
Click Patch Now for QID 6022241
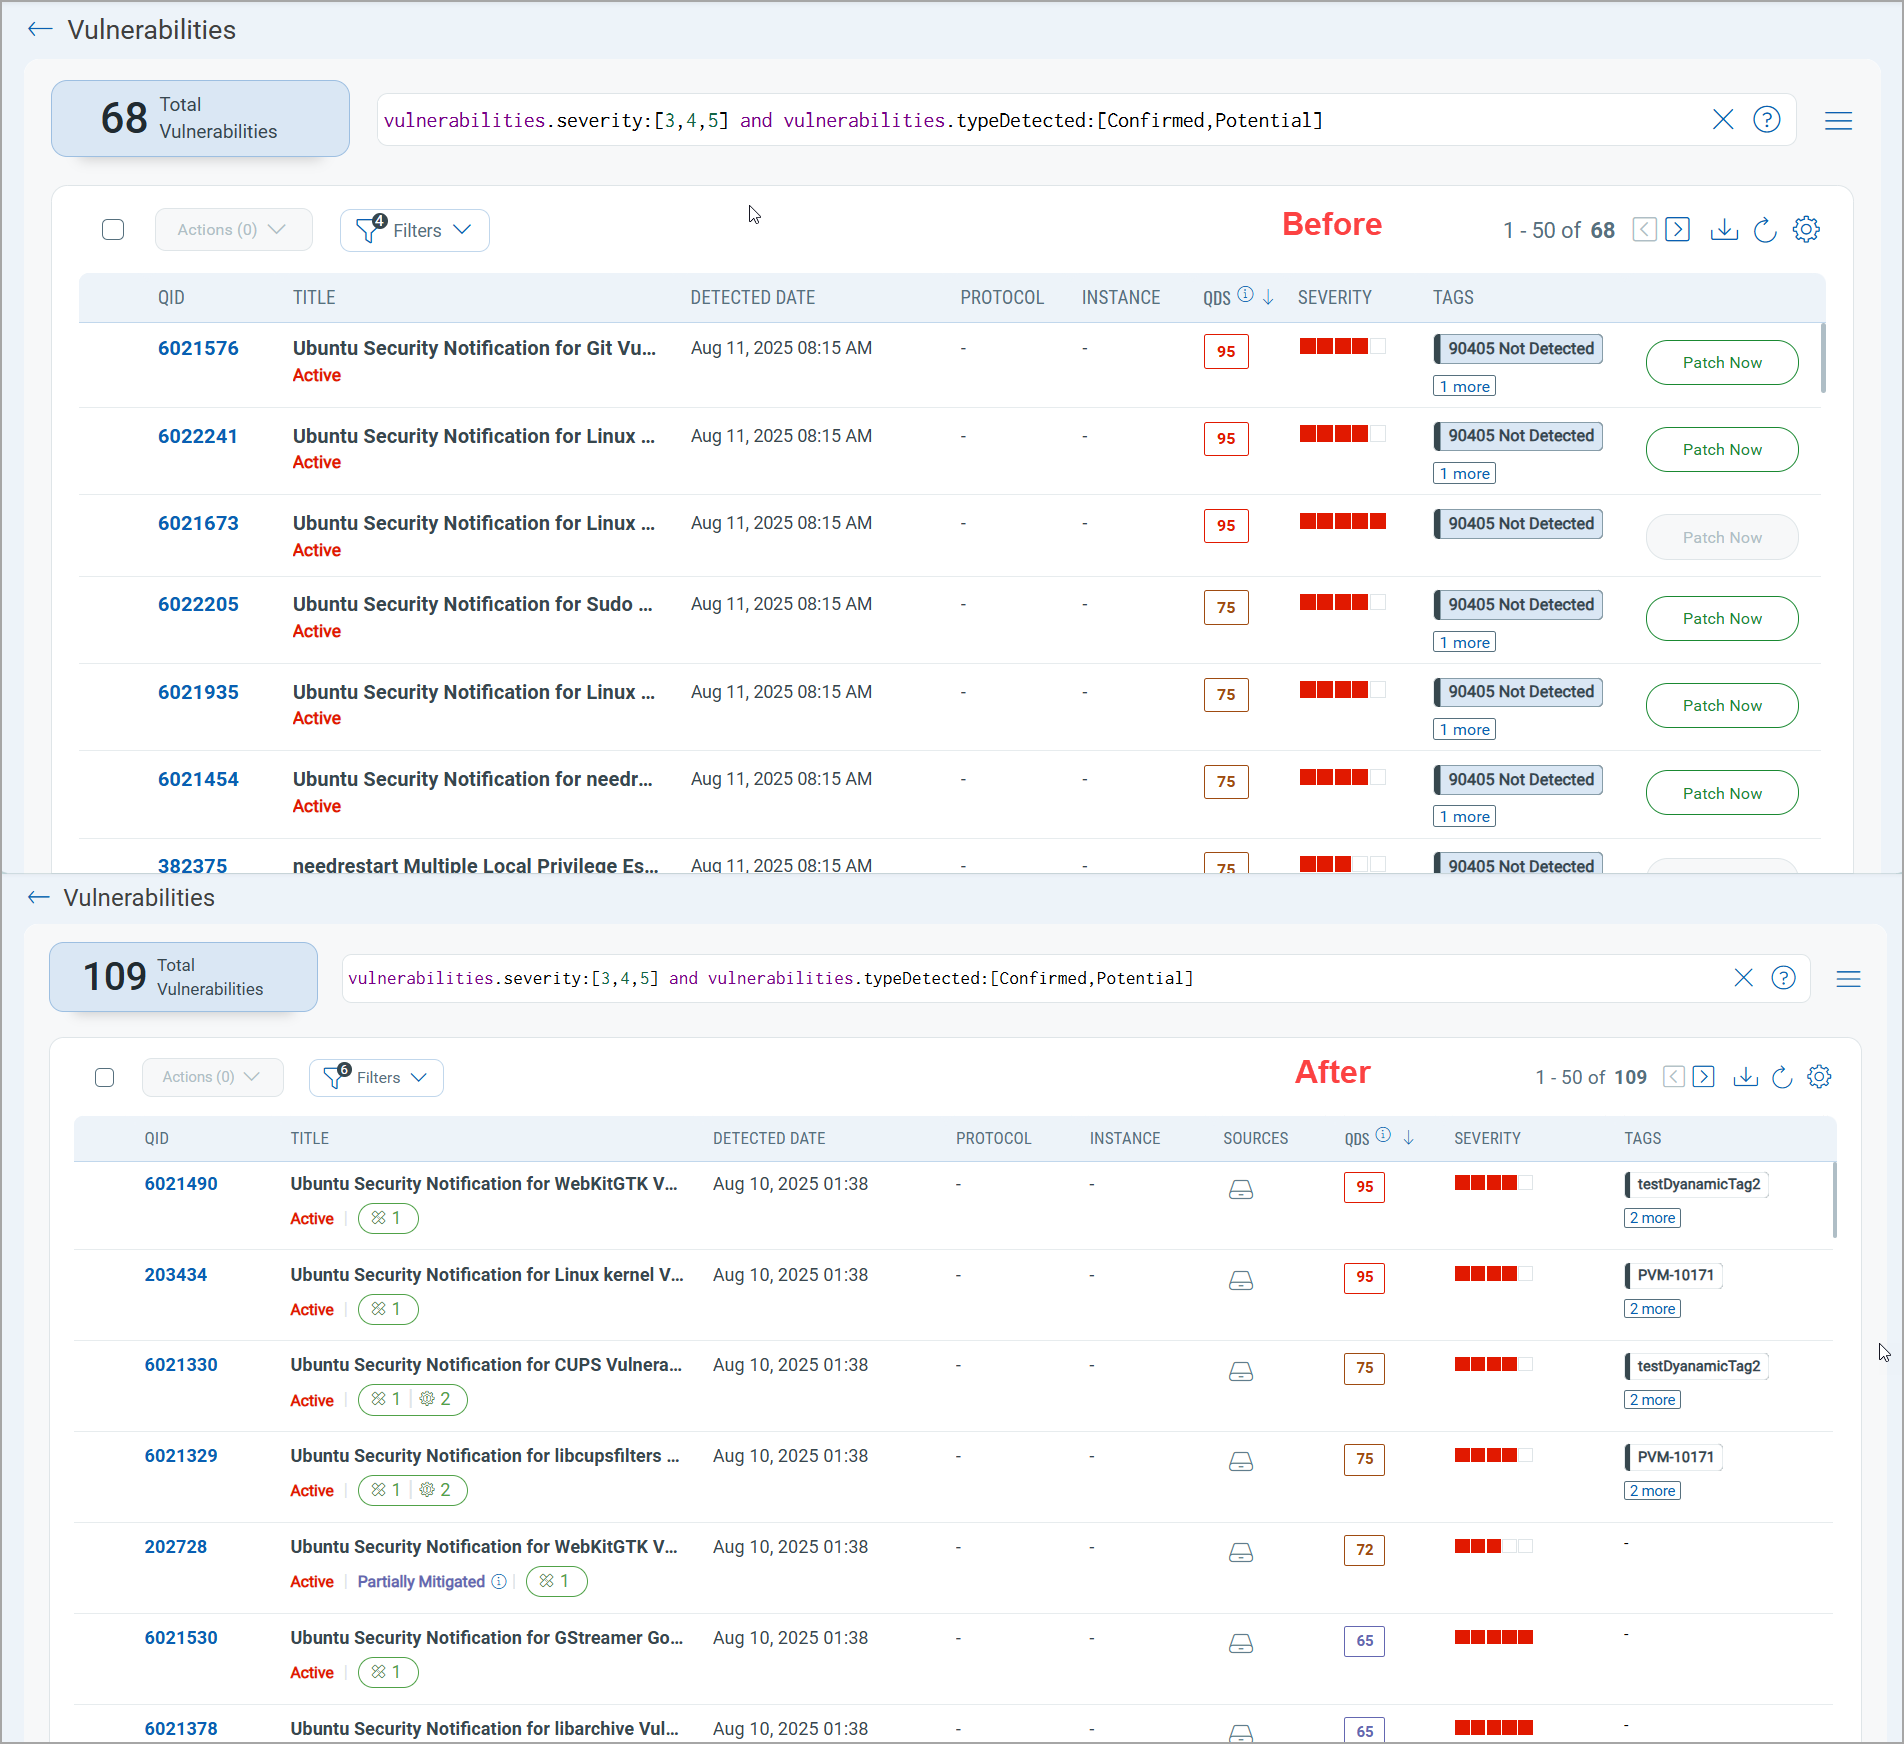pos(1722,449)
